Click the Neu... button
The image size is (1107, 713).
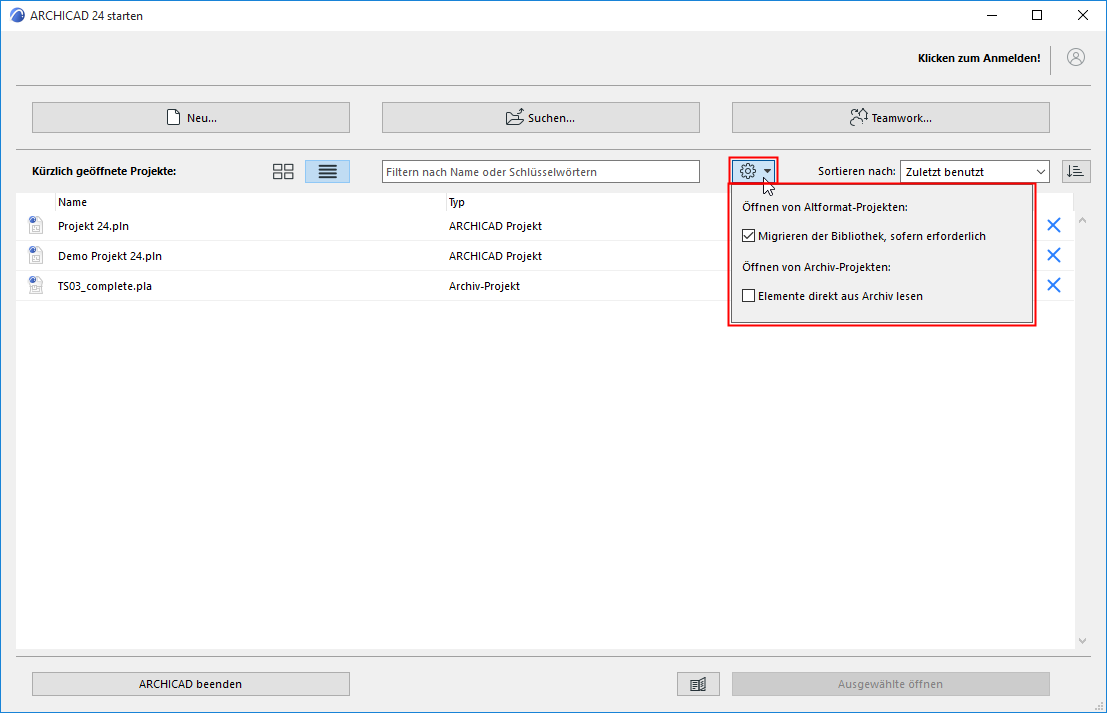pos(191,117)
